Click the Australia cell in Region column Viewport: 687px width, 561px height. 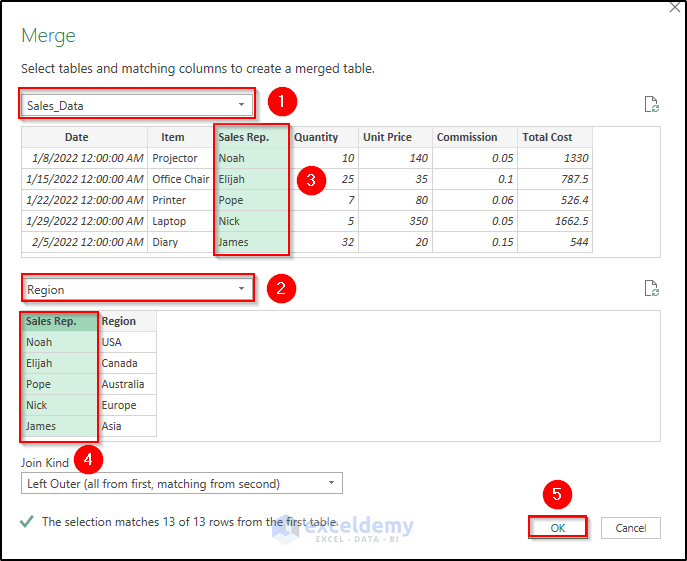tap(123, 384)
